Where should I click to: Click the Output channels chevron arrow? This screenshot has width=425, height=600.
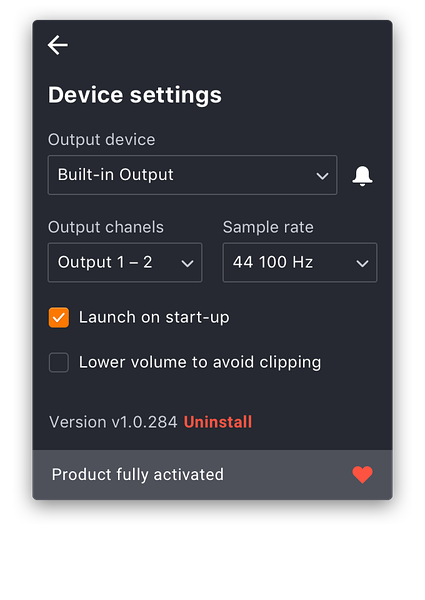[187, 263]
